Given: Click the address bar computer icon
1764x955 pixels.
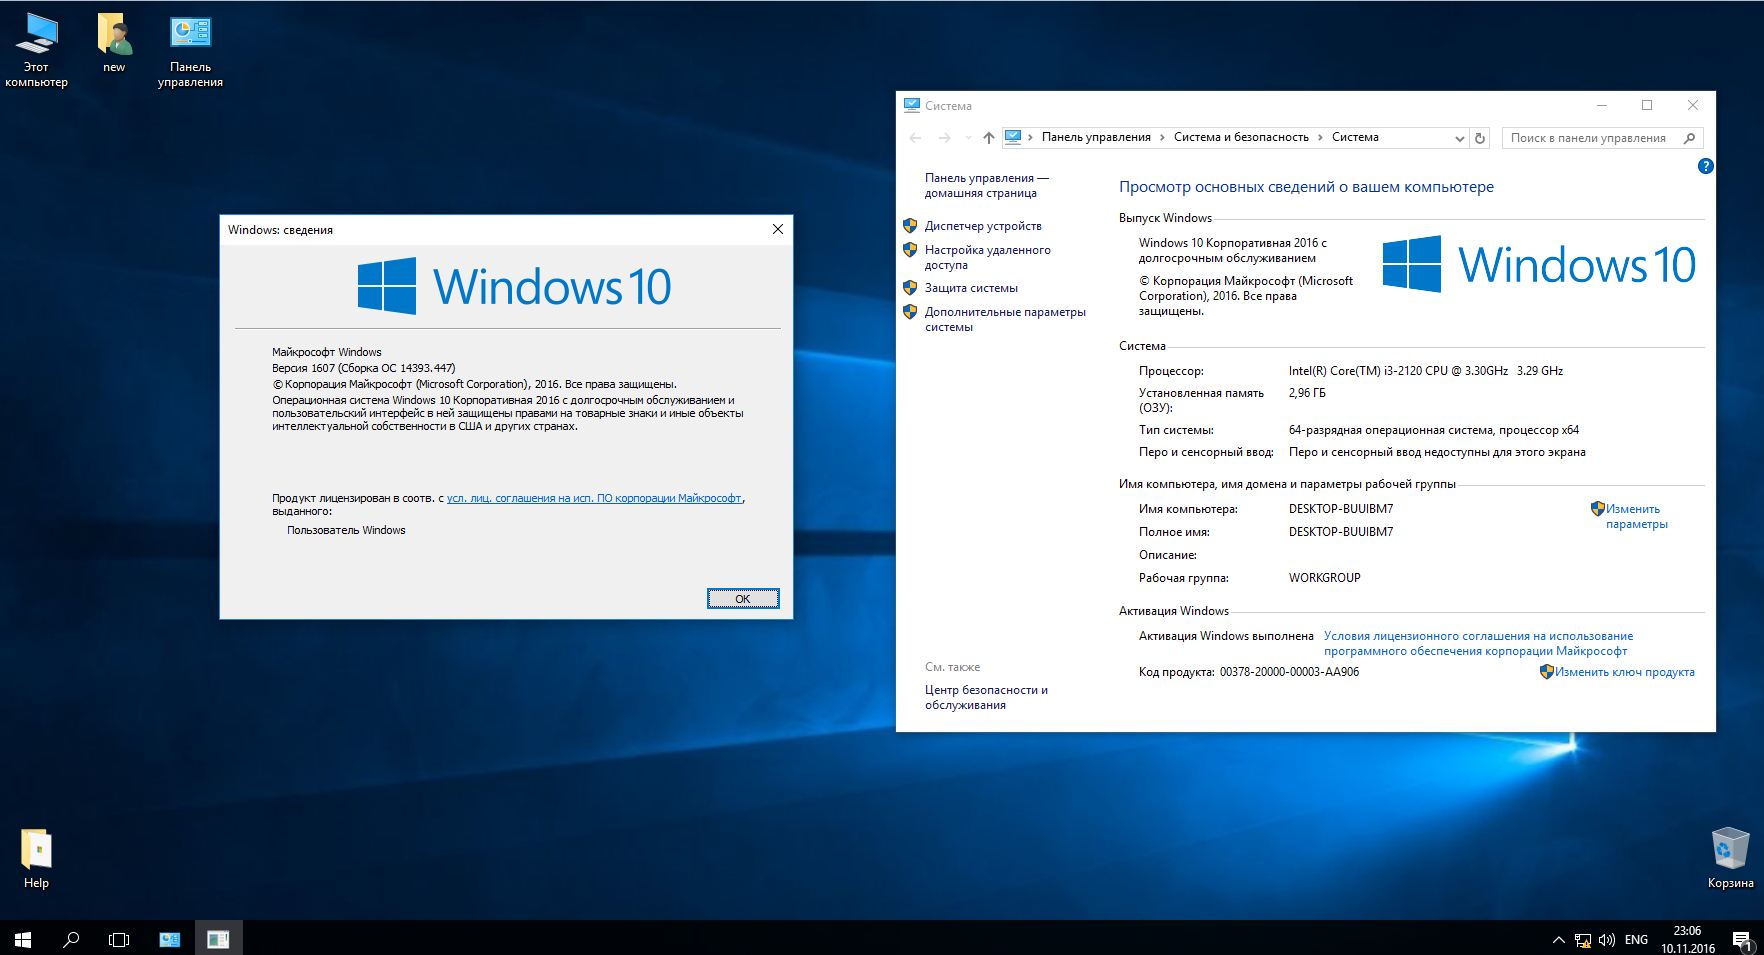Looking at the screenshot, I should point(1013,137).
